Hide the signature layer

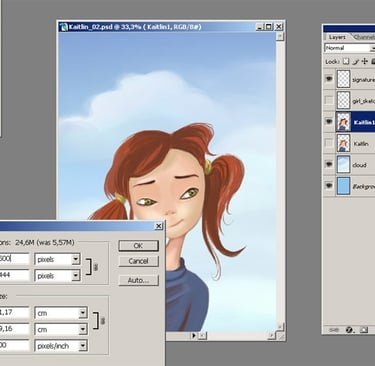pos(329,79)
